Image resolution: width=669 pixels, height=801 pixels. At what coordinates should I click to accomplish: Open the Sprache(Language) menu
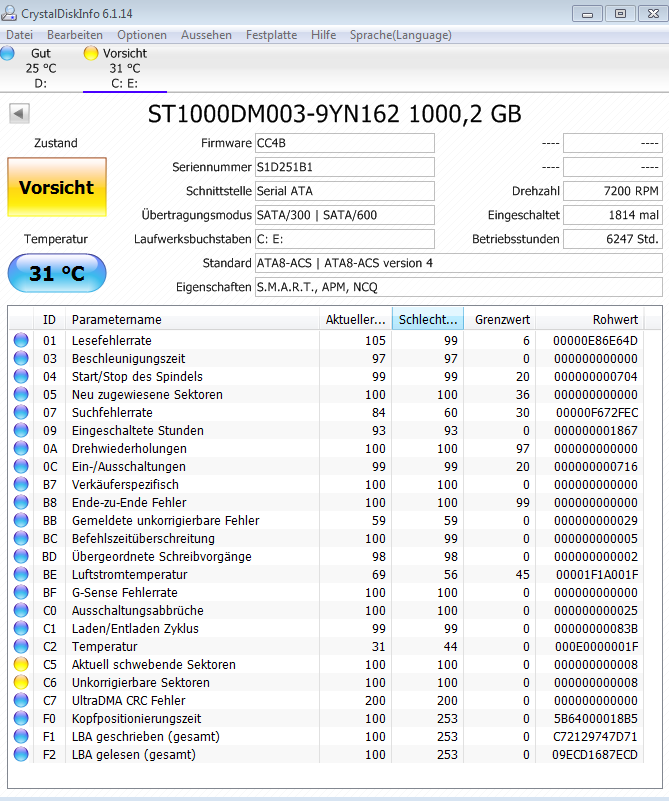pos(400,35)
